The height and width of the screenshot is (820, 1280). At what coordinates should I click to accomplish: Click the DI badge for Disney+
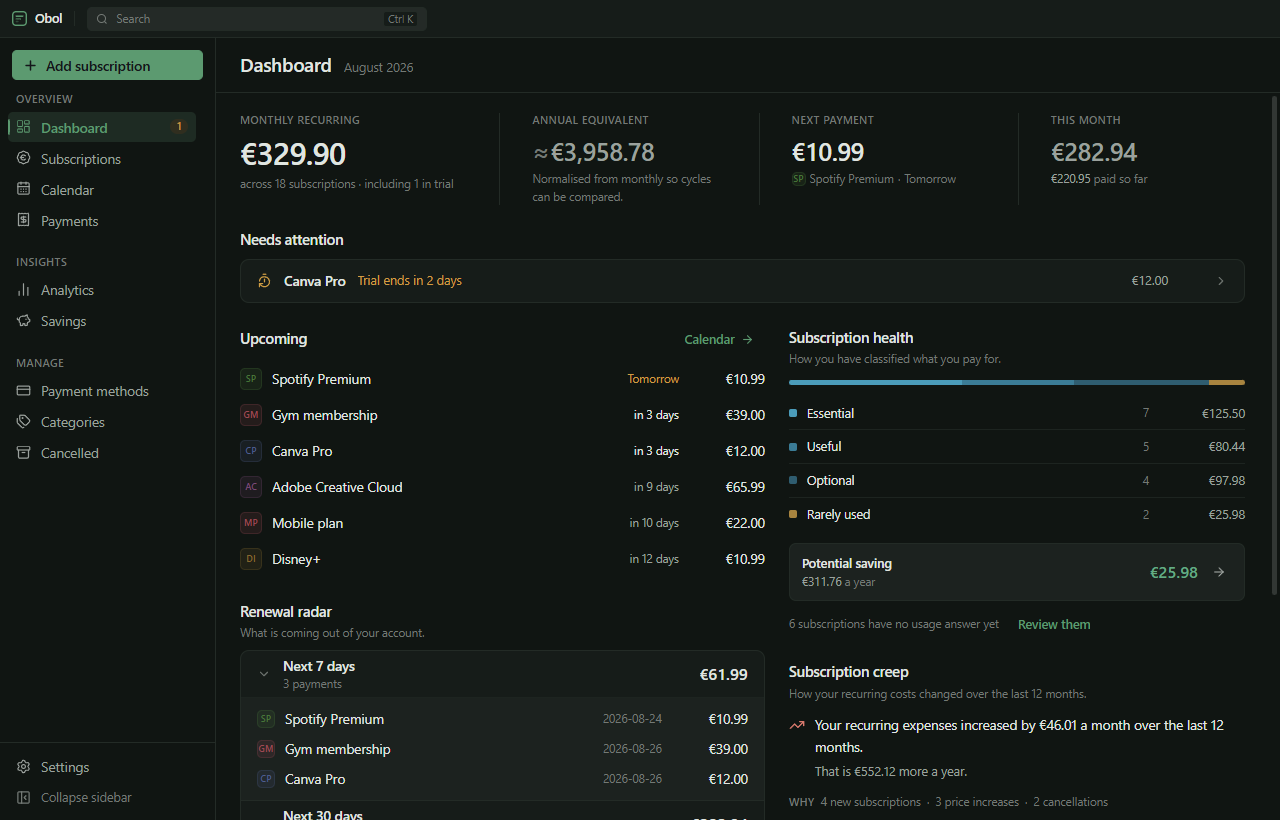coord(251,559)
